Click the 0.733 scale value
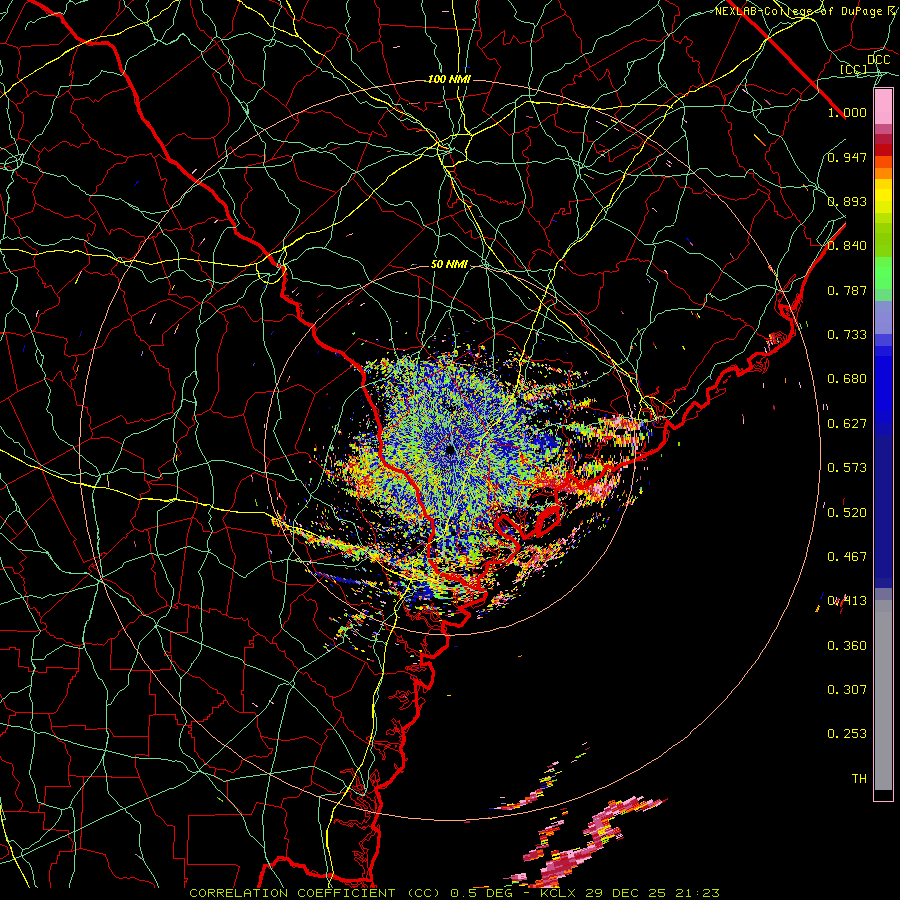 coord(847,335)
